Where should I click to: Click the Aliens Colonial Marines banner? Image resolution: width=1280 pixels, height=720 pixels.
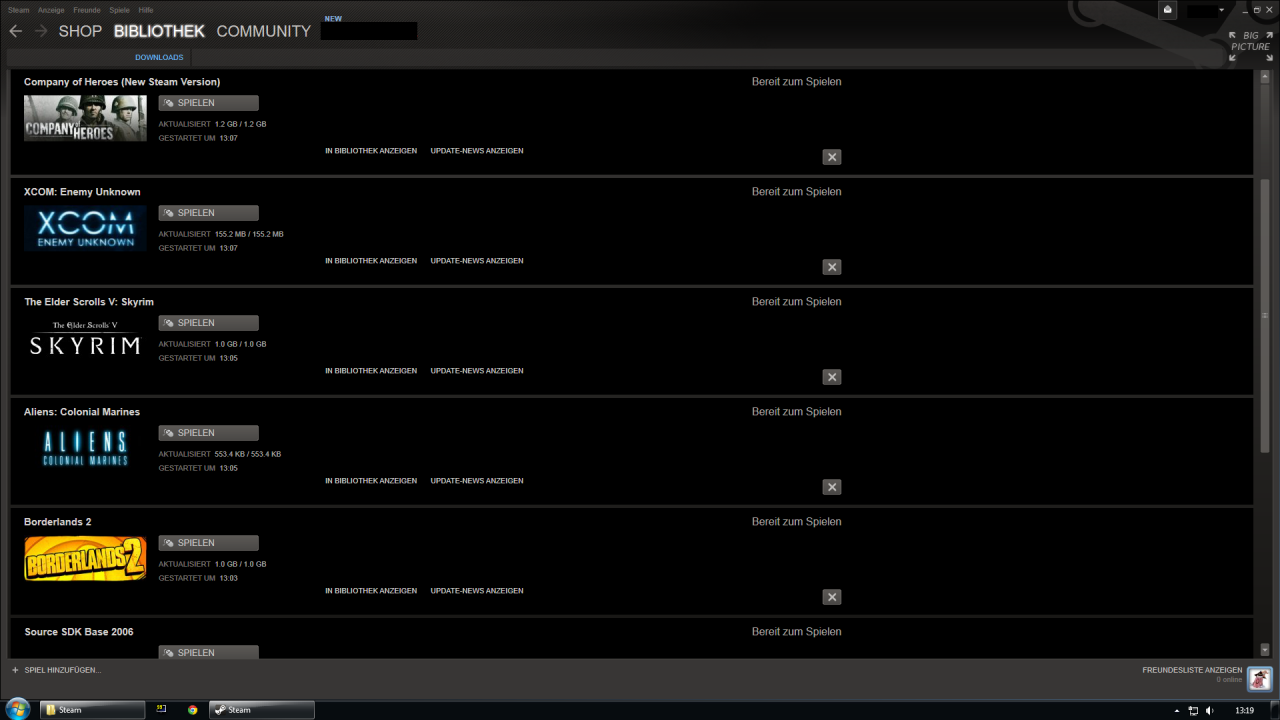[x=85, y=448]
